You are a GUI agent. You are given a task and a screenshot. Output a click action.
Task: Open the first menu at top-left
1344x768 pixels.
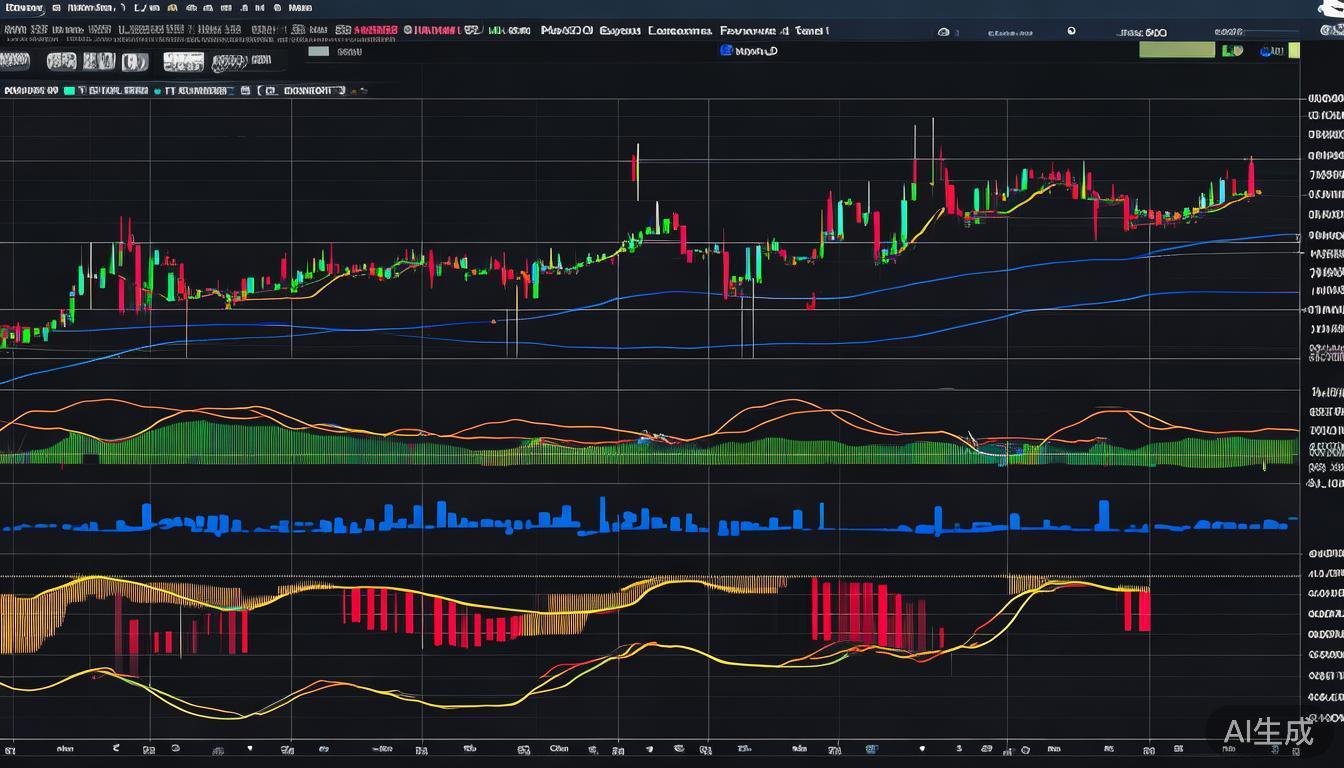tap(20, 7)
